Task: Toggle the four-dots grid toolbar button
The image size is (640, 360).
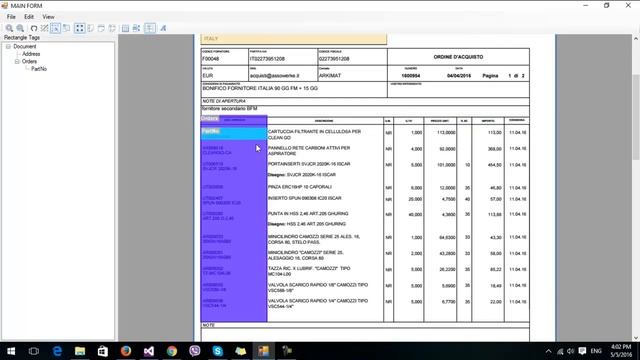Action: click(80, 28)
